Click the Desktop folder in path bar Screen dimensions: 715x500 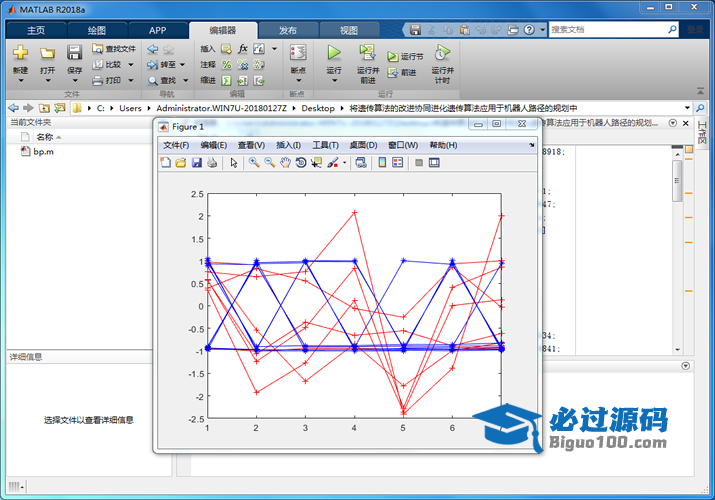(318, 108)
